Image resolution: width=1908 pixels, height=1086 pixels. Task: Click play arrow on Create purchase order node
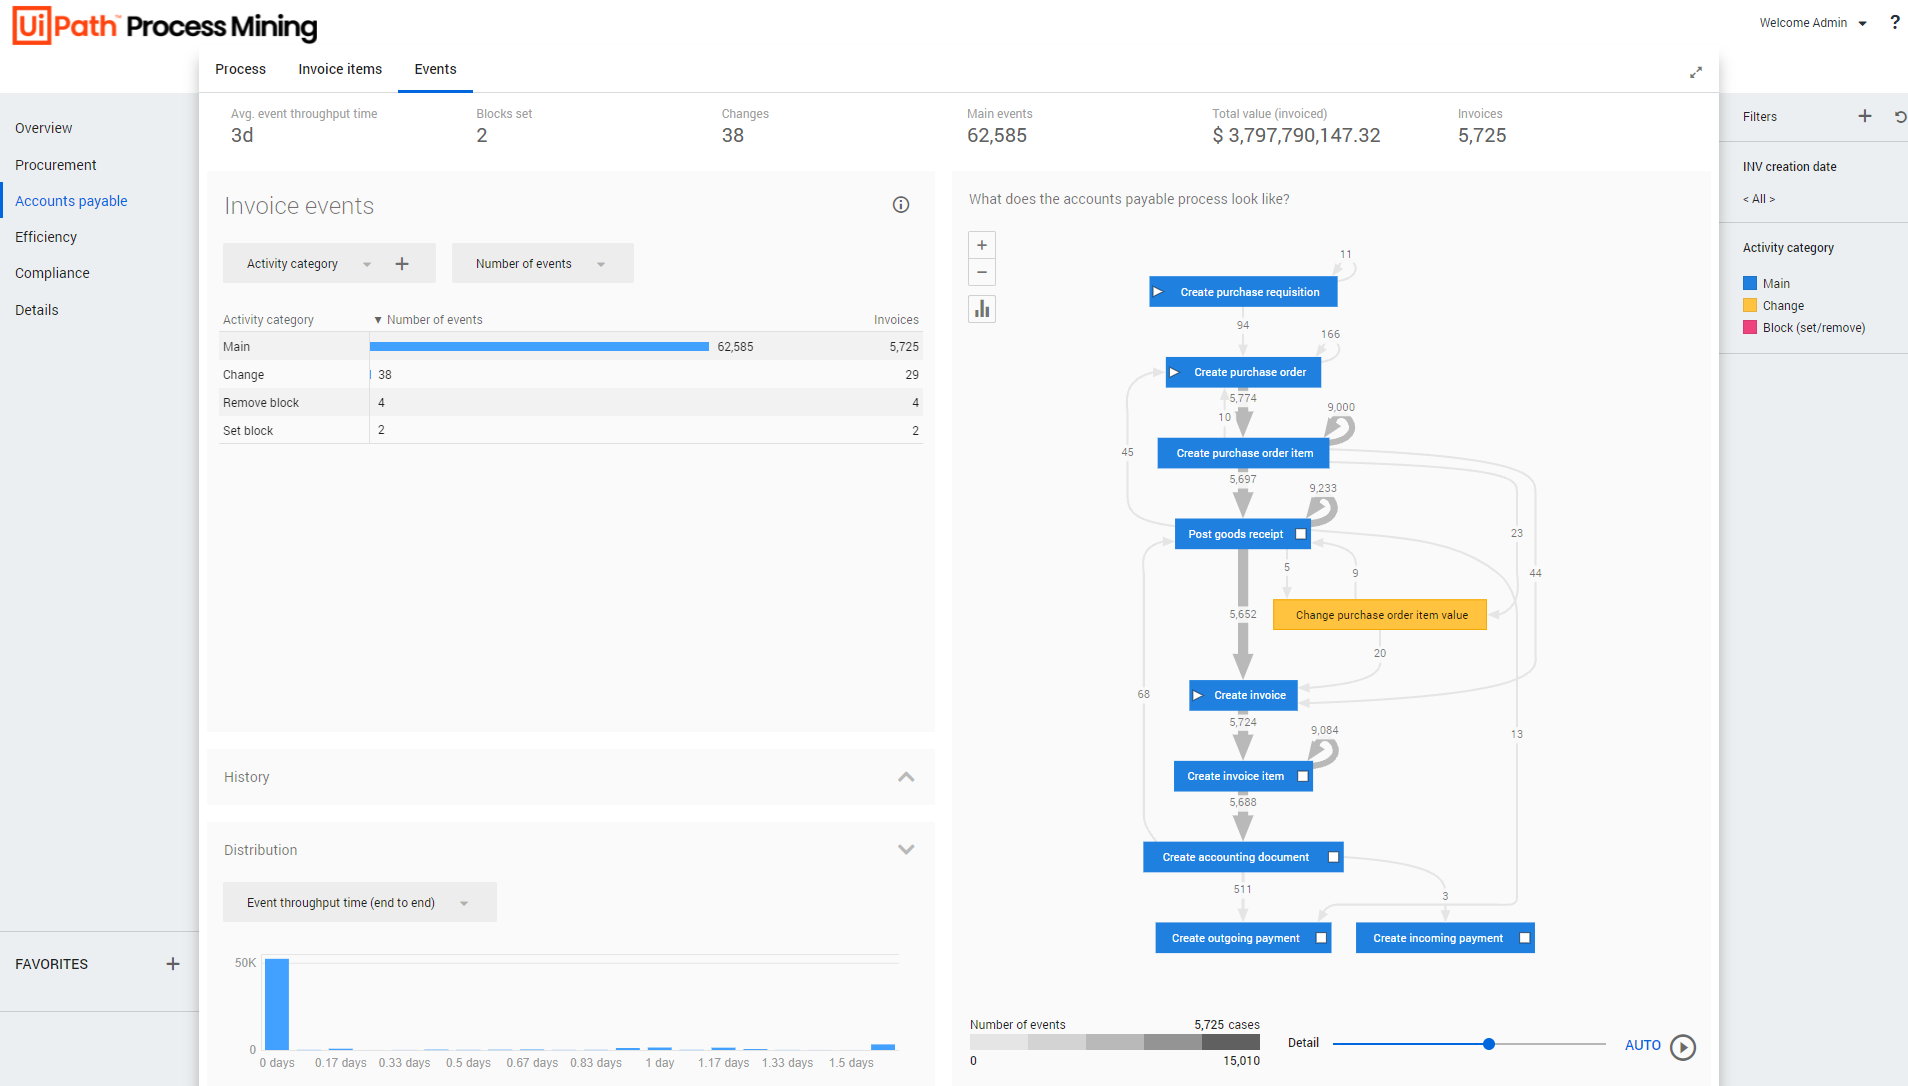pyautogui.click(x=1174, y=372)
